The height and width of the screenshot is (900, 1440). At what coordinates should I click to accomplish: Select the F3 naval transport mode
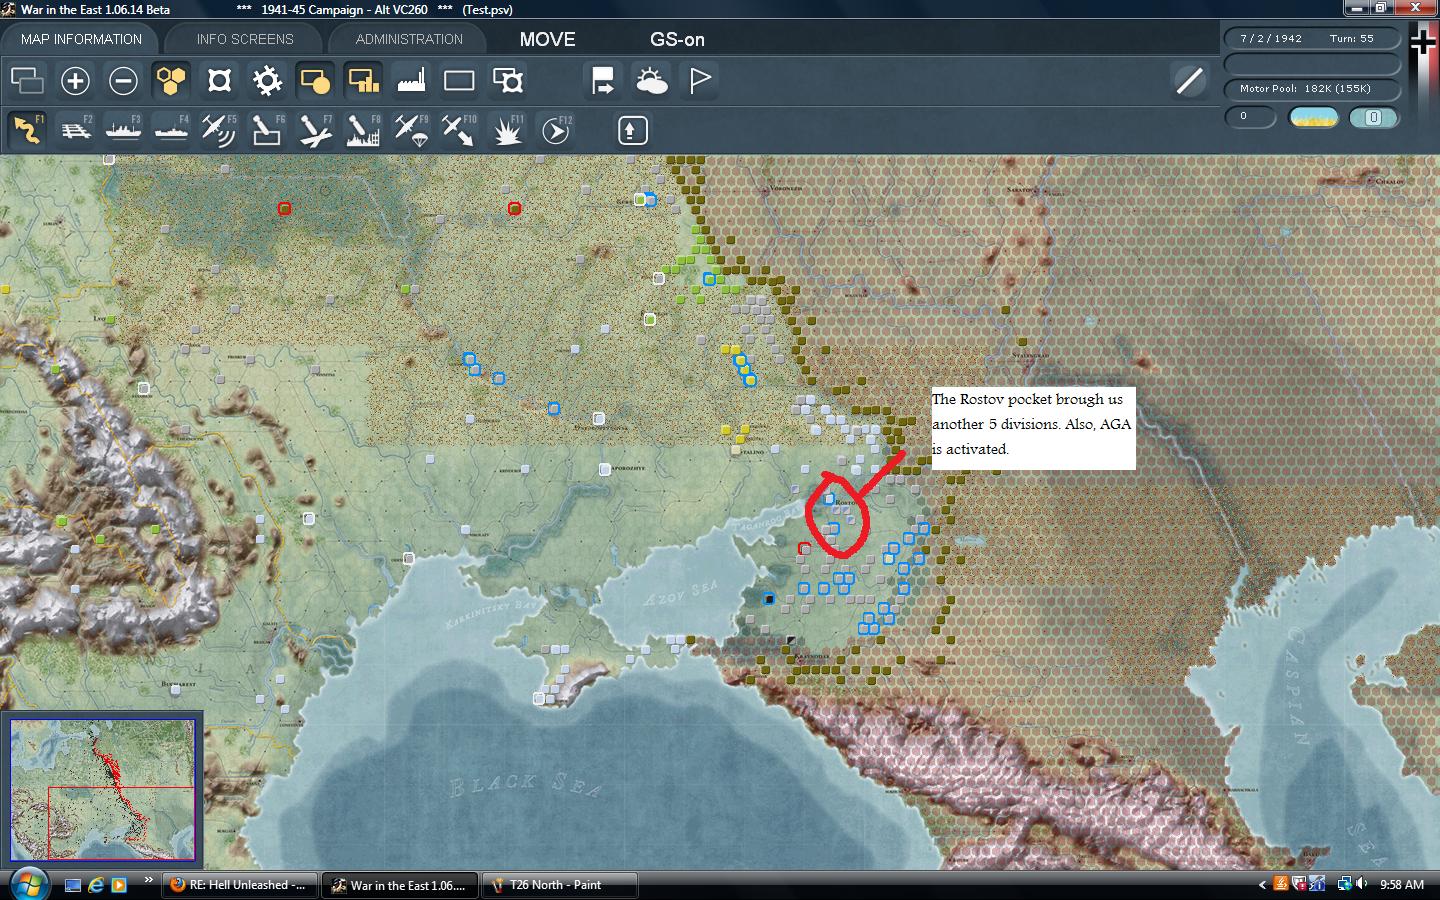[123, 130]
